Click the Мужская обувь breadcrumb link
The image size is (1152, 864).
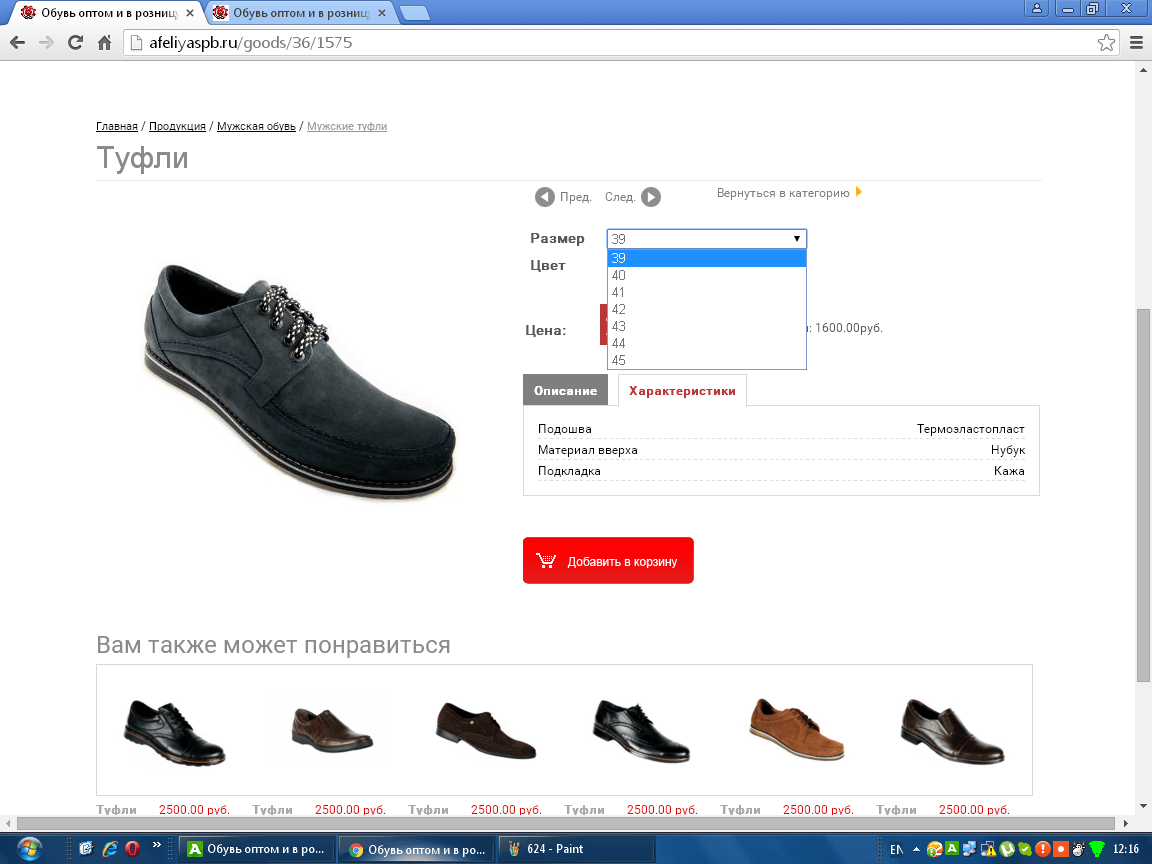pyautogui.click(x=256, y=126)
